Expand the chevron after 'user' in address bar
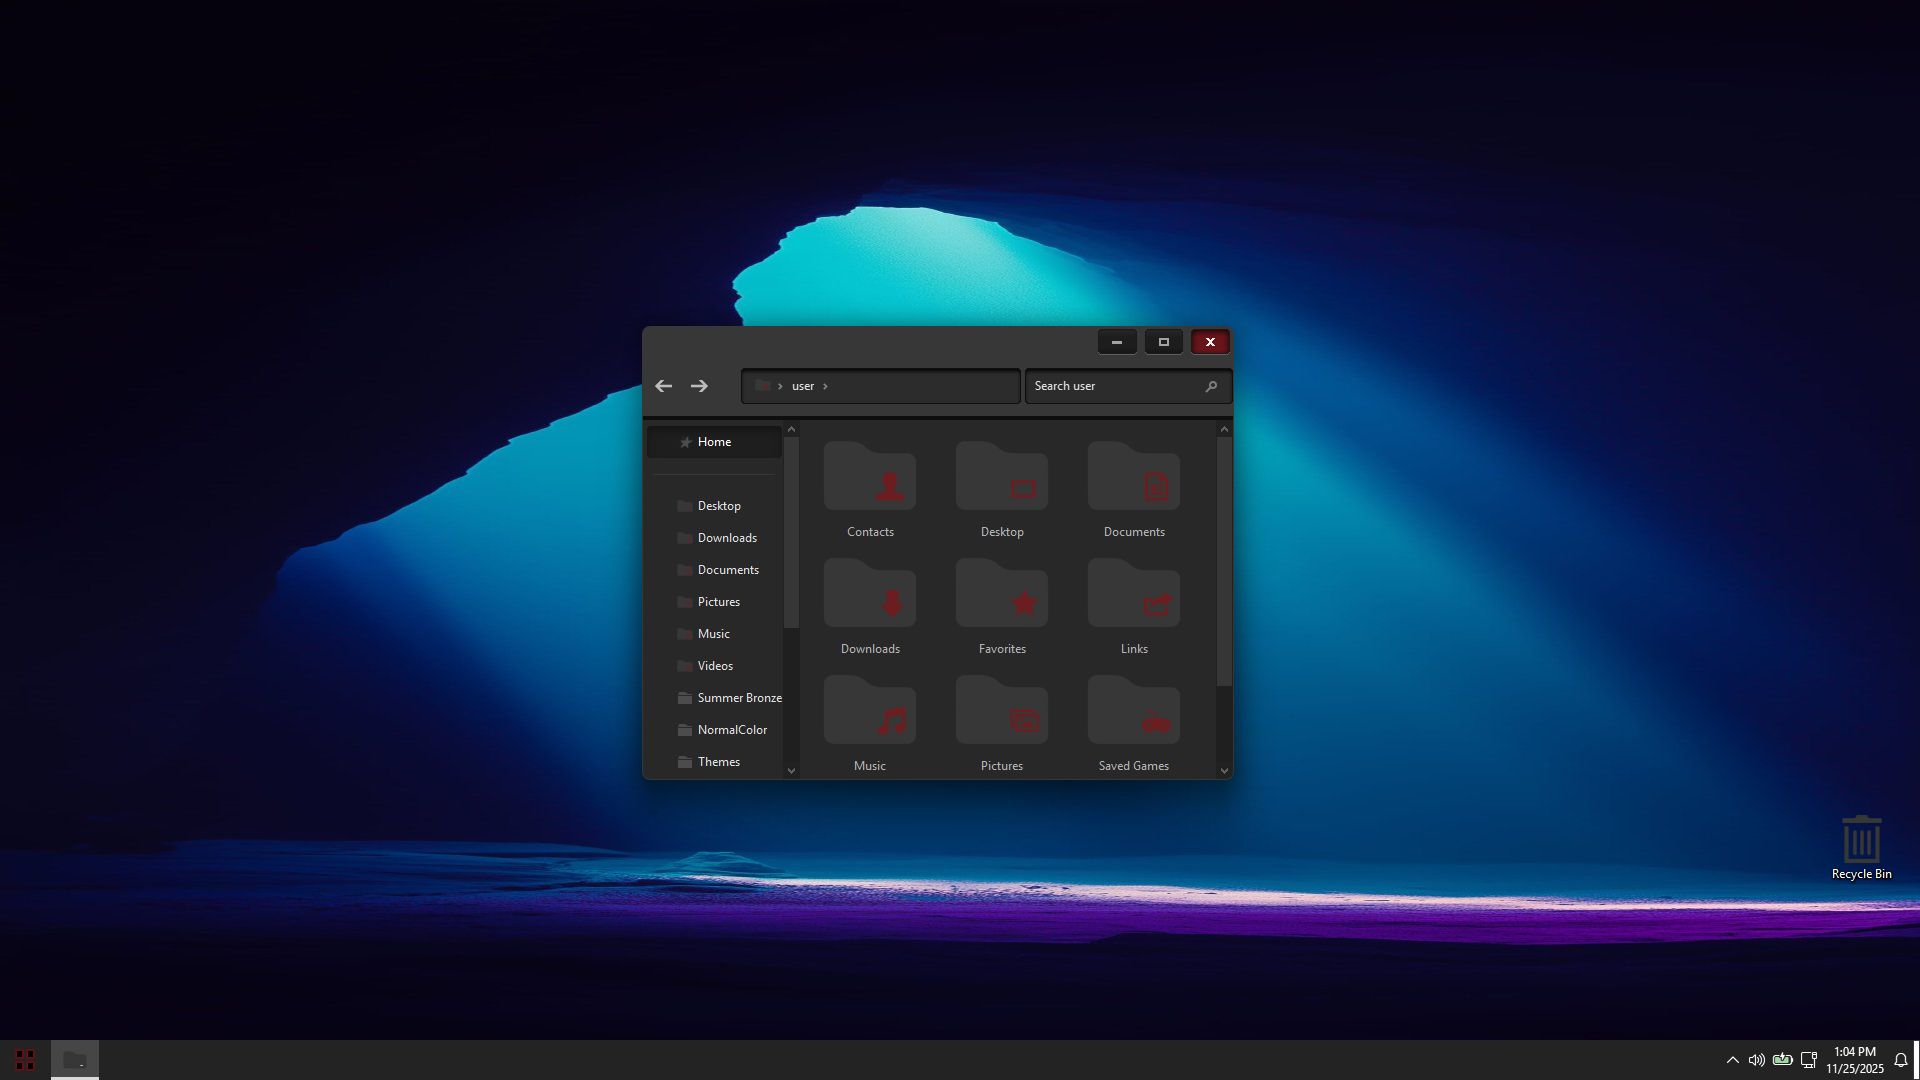The image size is (1920, 1080). [x=825, y=386]
